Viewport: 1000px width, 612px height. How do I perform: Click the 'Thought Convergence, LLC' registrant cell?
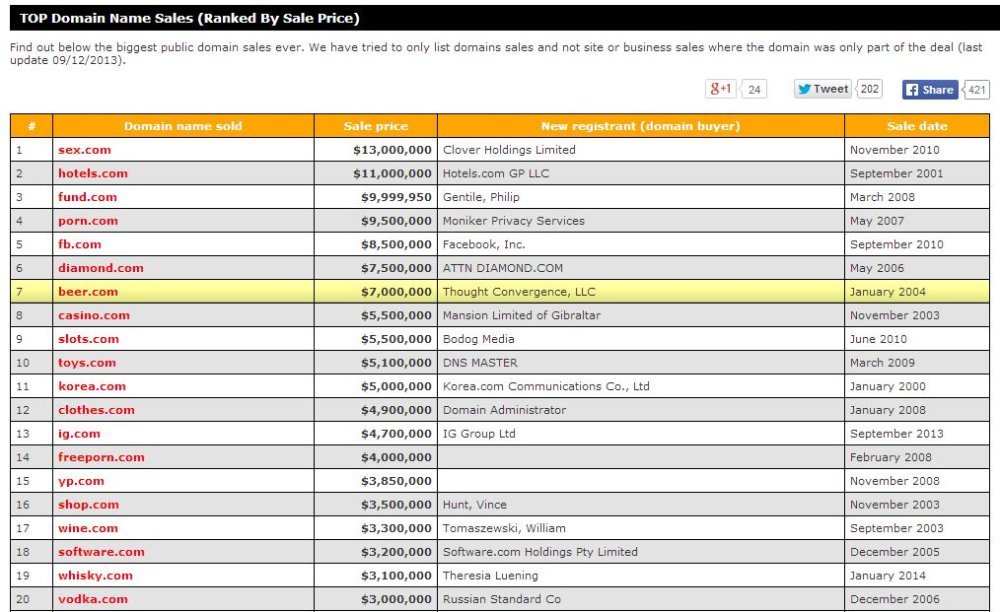coord(640,291)
